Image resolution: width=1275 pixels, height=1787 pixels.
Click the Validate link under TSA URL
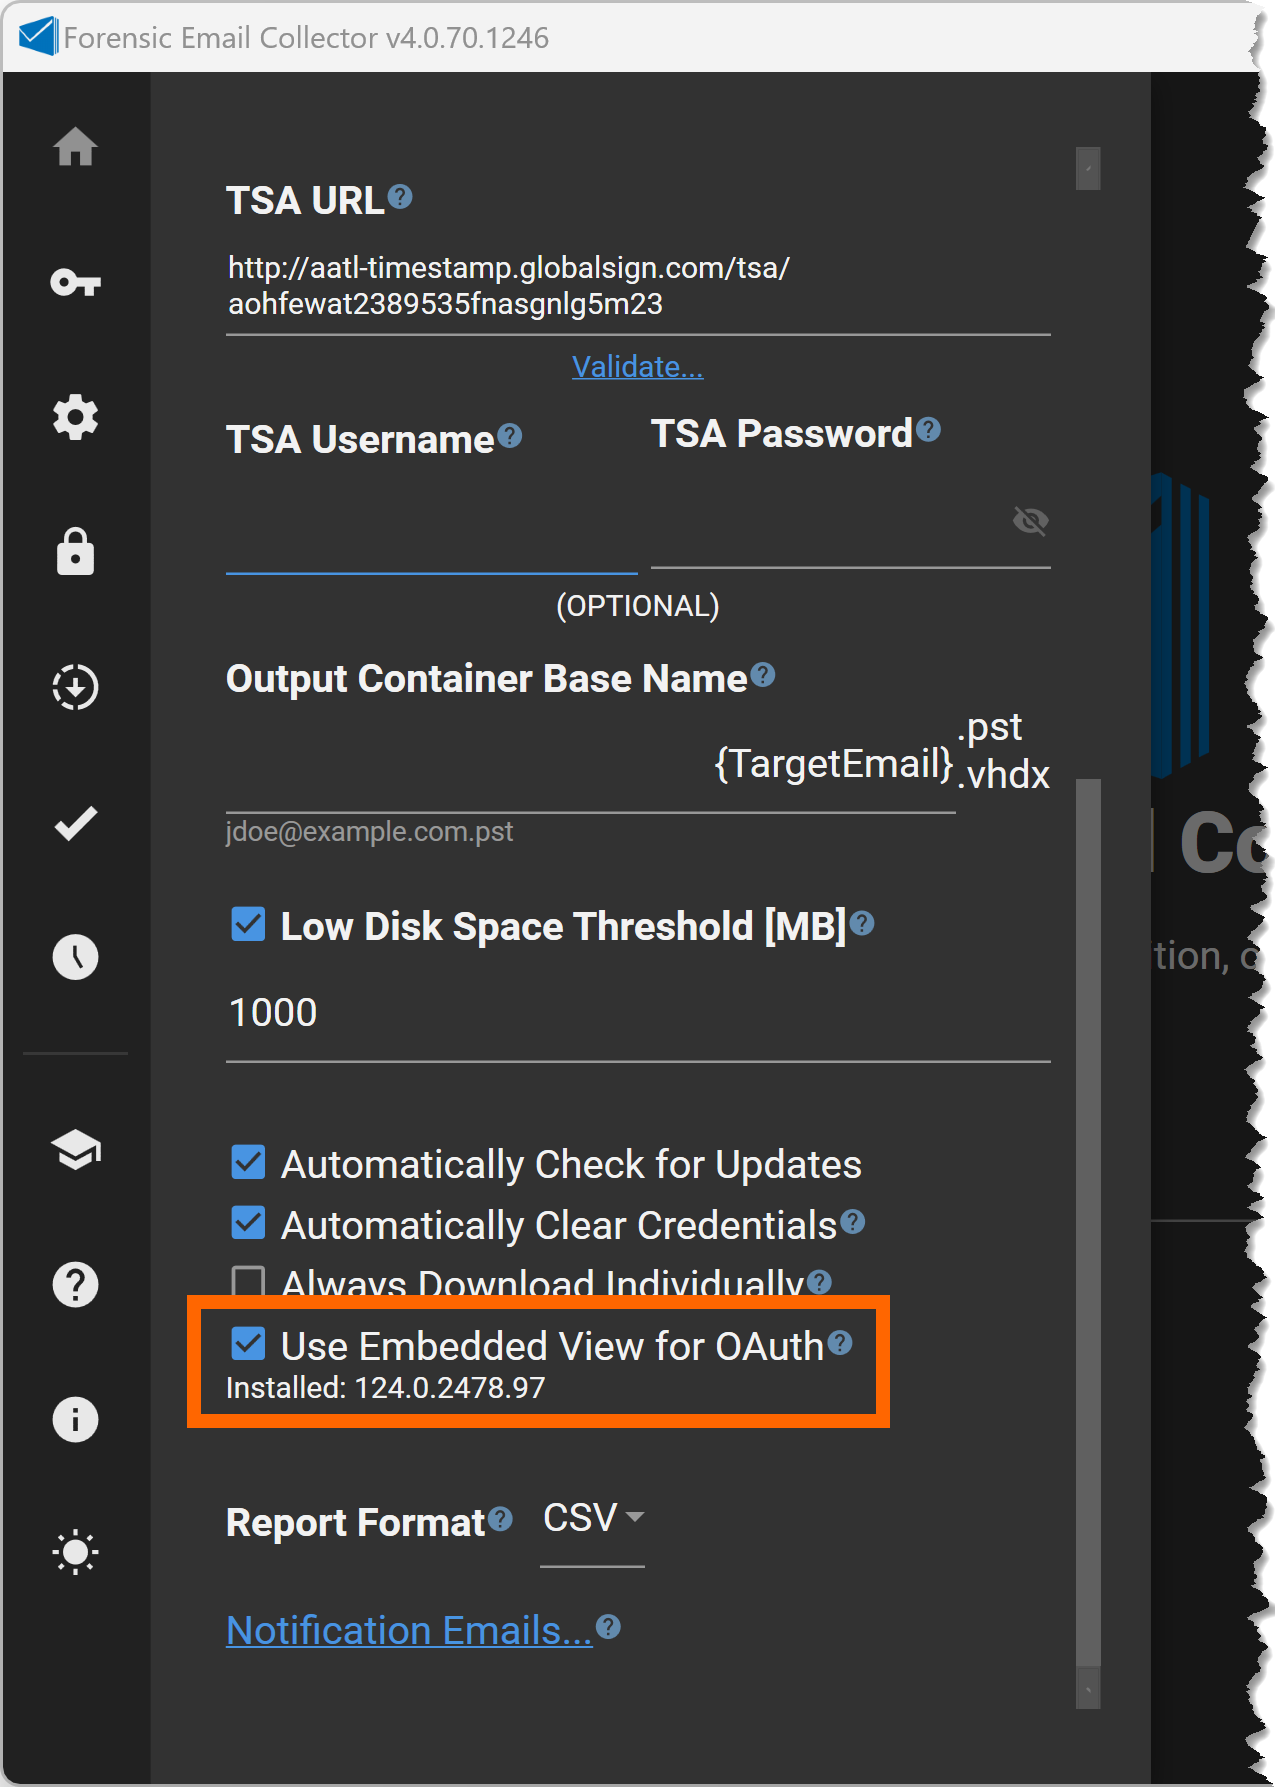tap(637, 367)
